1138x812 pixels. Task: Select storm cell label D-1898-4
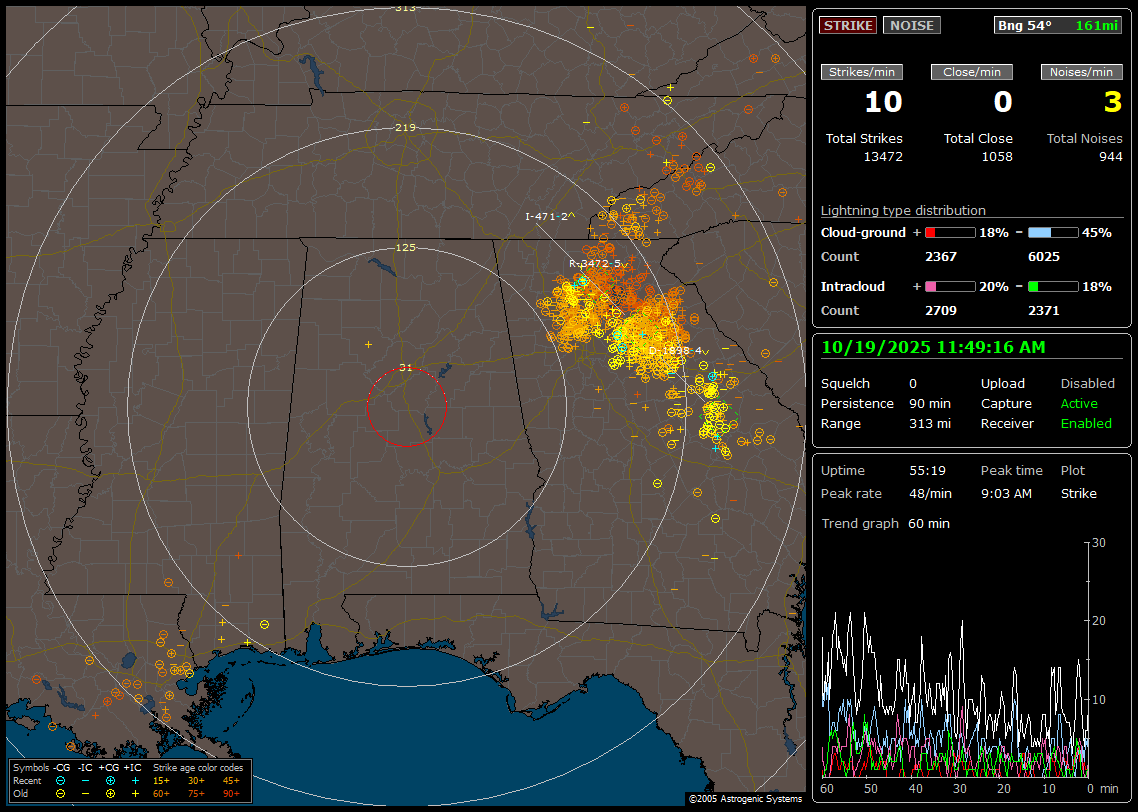[x=676, y=351]
